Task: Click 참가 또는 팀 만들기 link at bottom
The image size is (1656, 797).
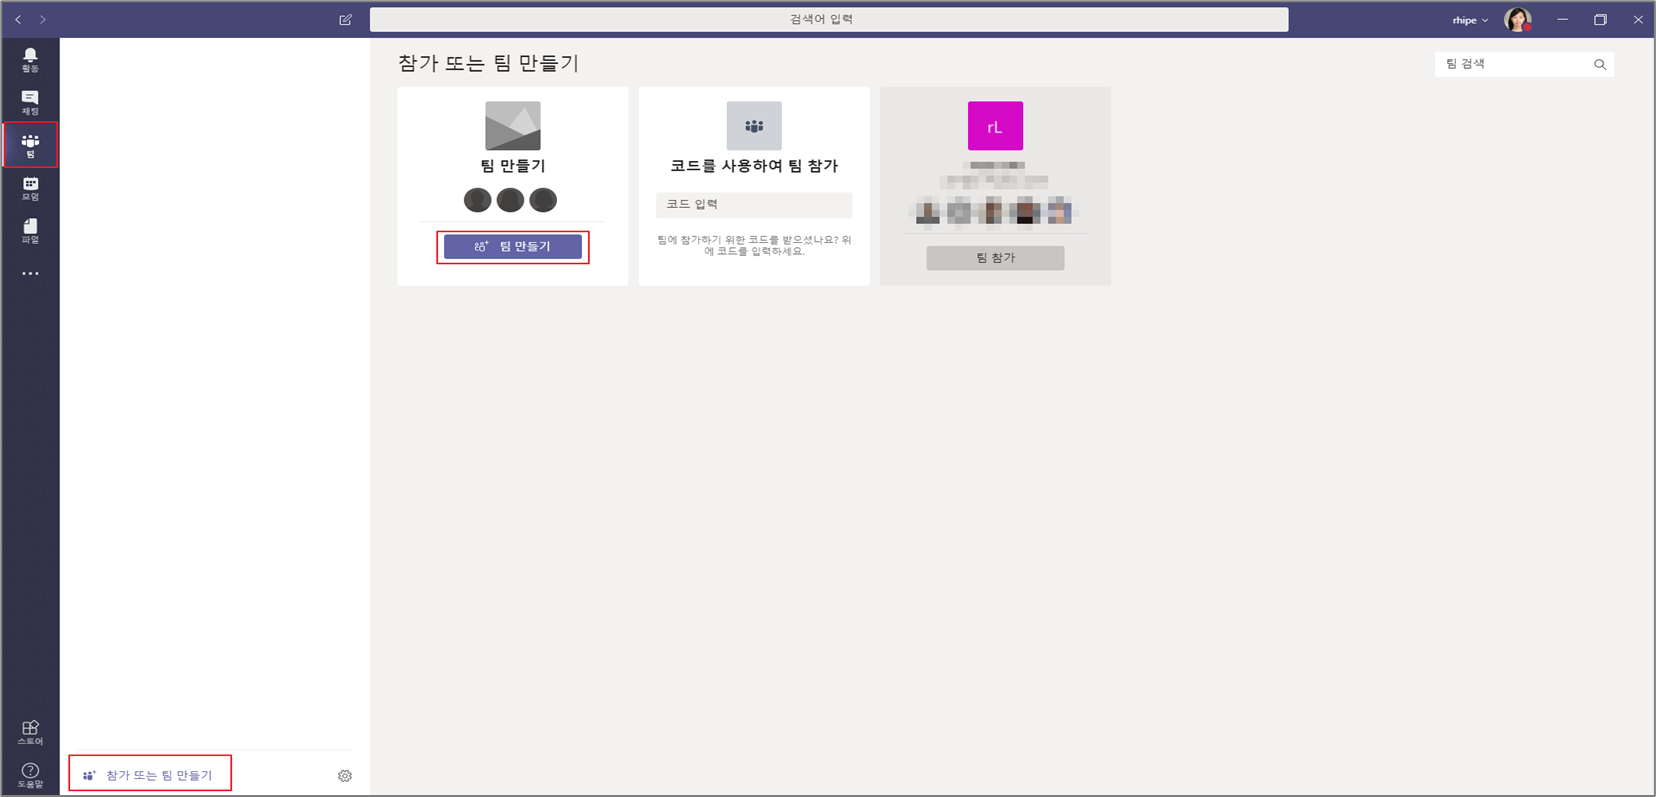Action: [x=149, y=775]
